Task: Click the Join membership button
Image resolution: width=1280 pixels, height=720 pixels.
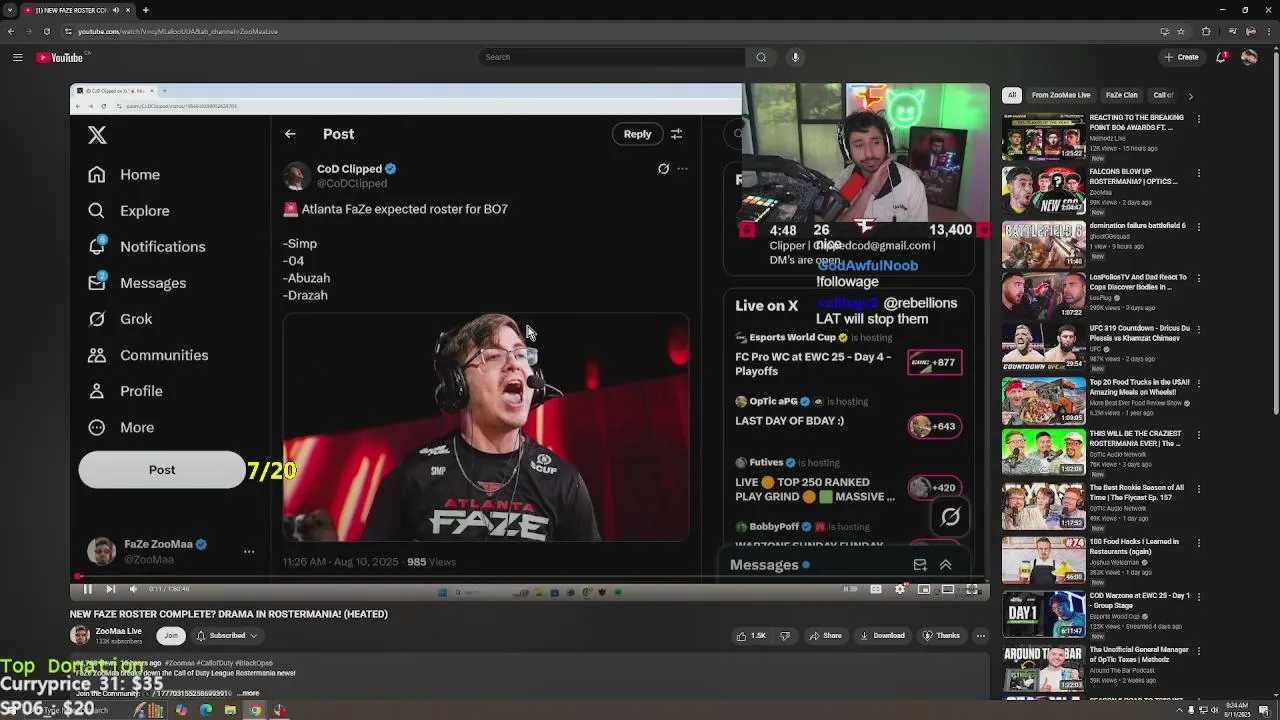Action: (x=171, y=636)
